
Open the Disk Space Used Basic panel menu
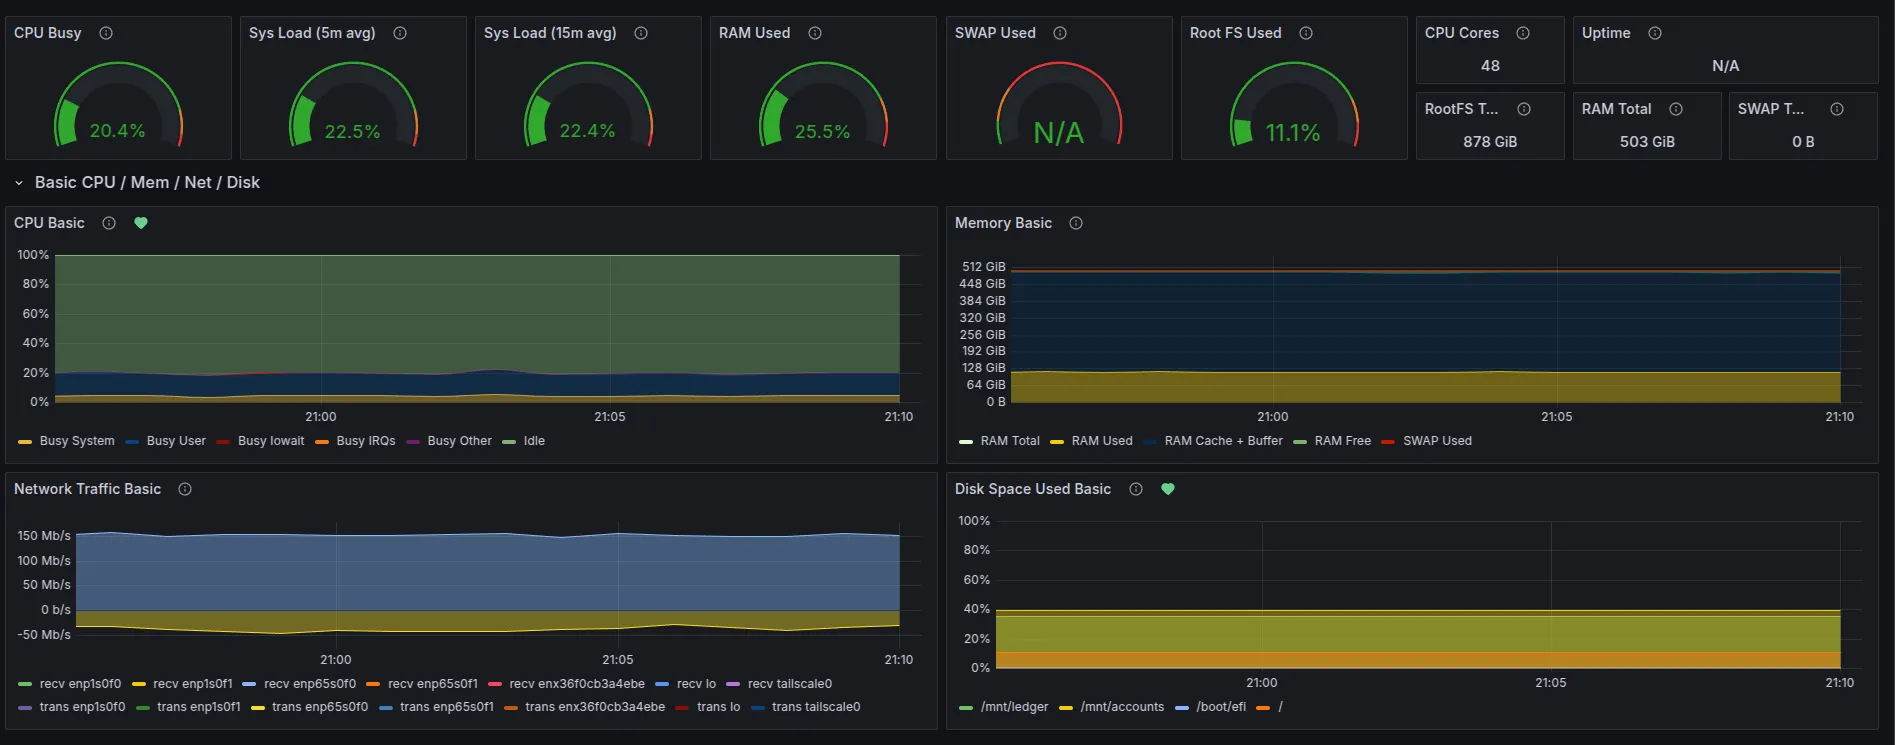coord(1032,489)
